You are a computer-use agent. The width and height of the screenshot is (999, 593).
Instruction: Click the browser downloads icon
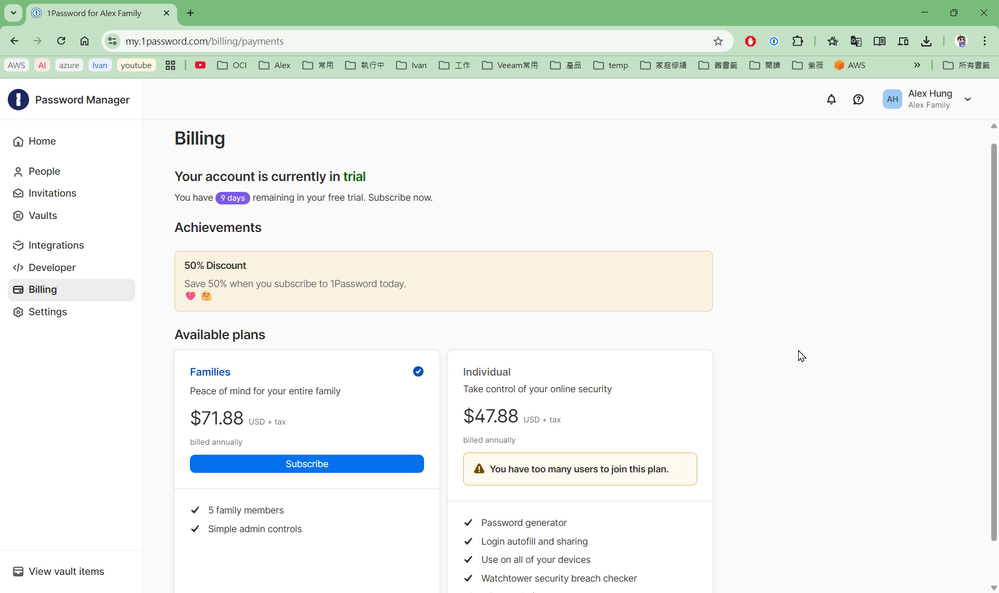(926, 41)
